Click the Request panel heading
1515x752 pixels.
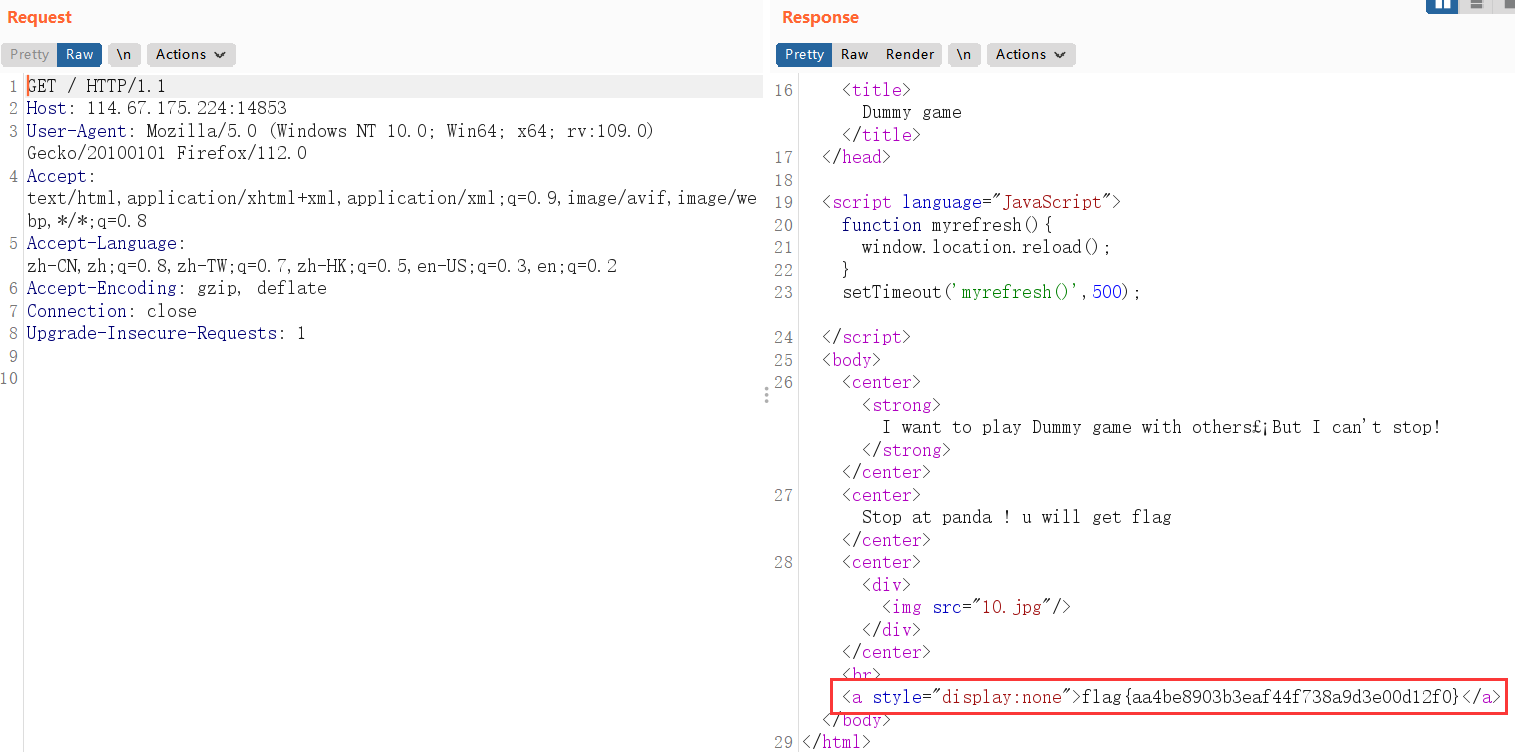40,17
